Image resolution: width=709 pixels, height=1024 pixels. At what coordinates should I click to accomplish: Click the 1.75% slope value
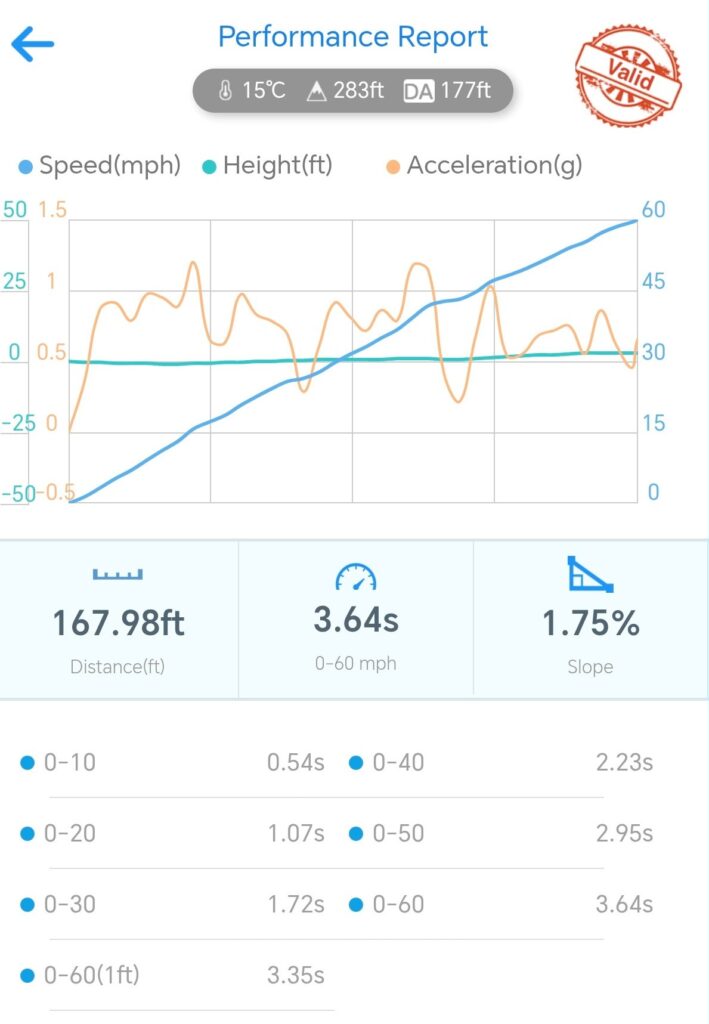click(x=590, y=624)
